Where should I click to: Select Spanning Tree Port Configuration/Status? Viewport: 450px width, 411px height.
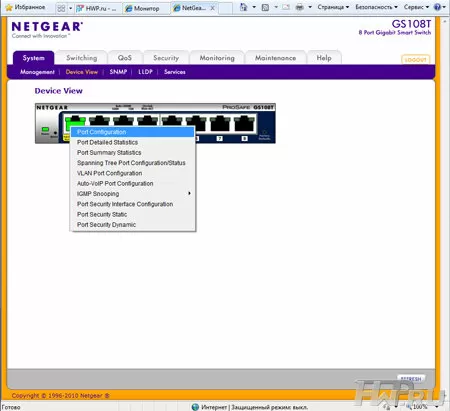(133, 163)
